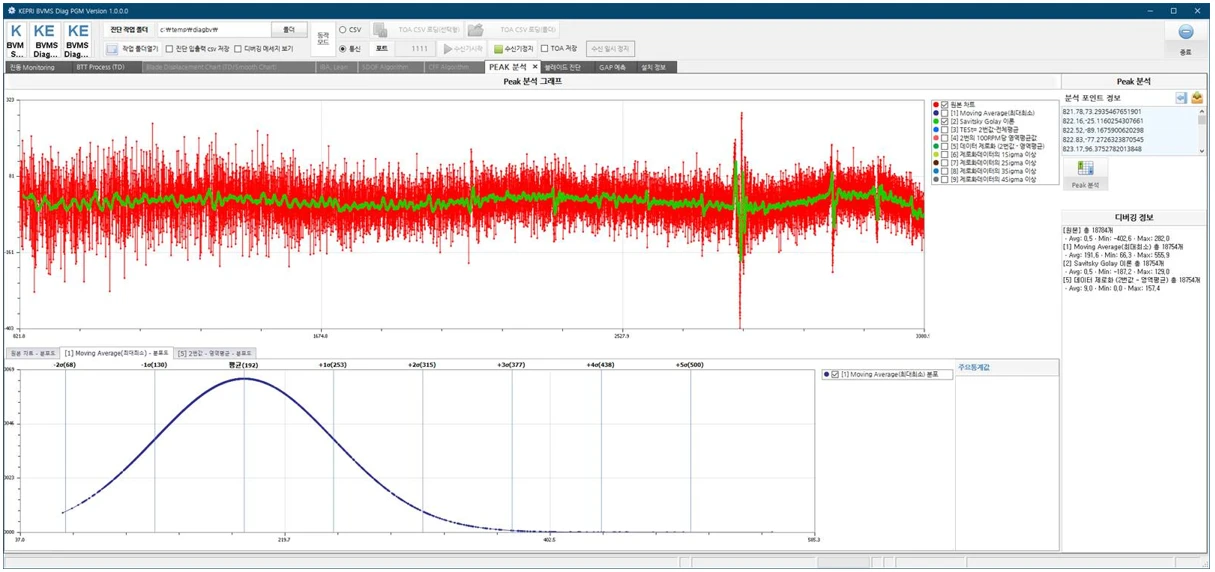1215x572 pixels.
Task: Toggle [1] Moving Average(최대최소) 분포 legend checkbox
Action: coord(835,374)
